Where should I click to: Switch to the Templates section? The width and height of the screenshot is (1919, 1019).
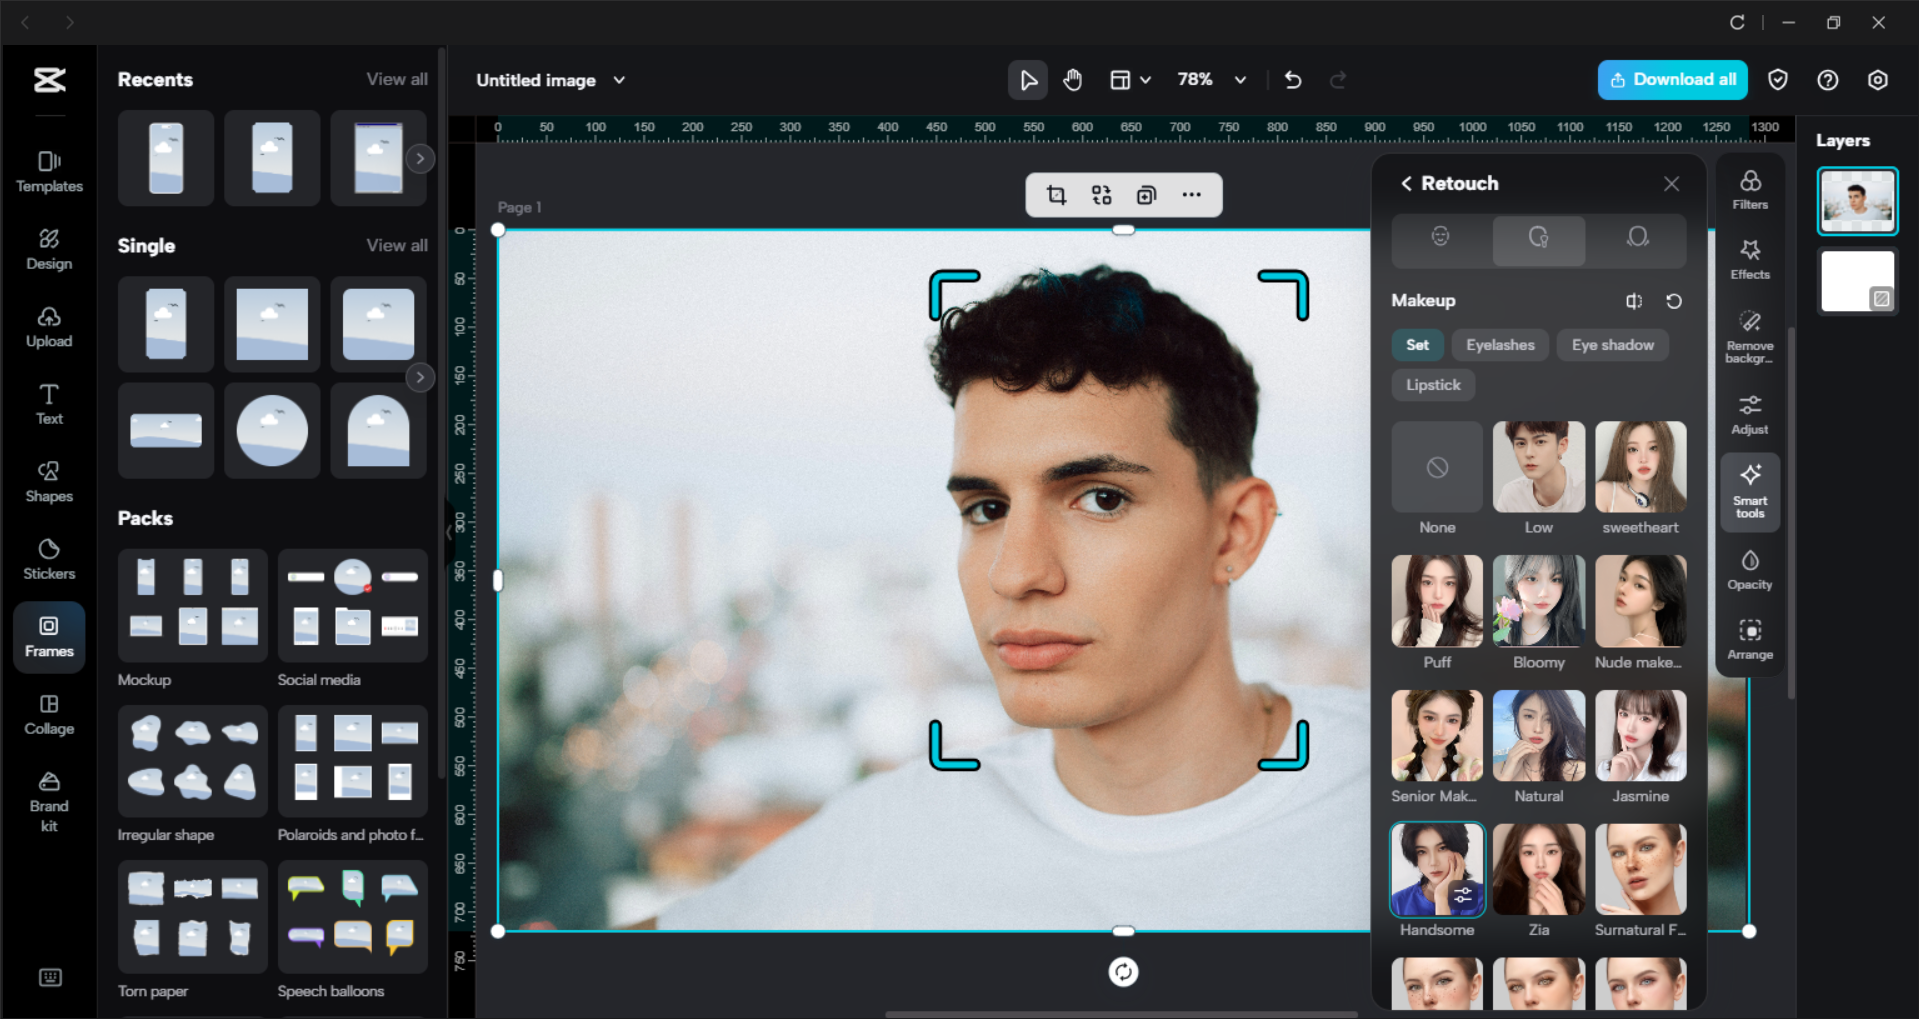click(48, 171)
